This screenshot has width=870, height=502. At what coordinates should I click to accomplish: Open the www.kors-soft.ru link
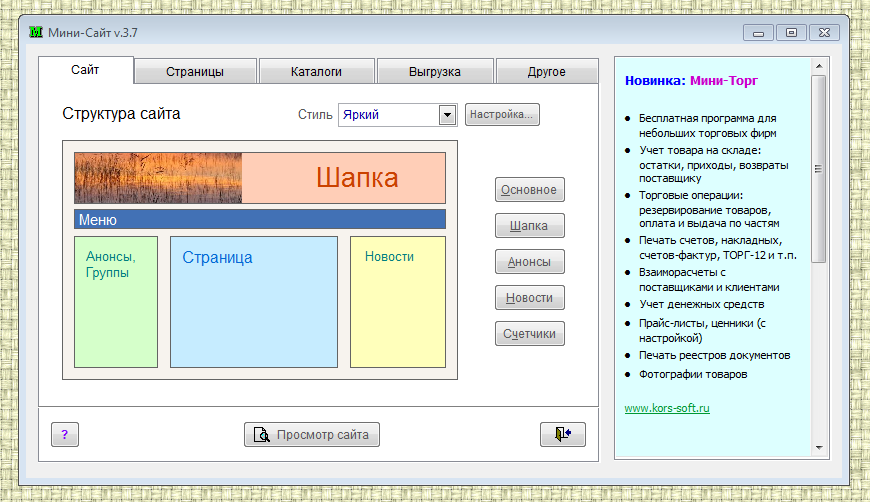point(667,408)
